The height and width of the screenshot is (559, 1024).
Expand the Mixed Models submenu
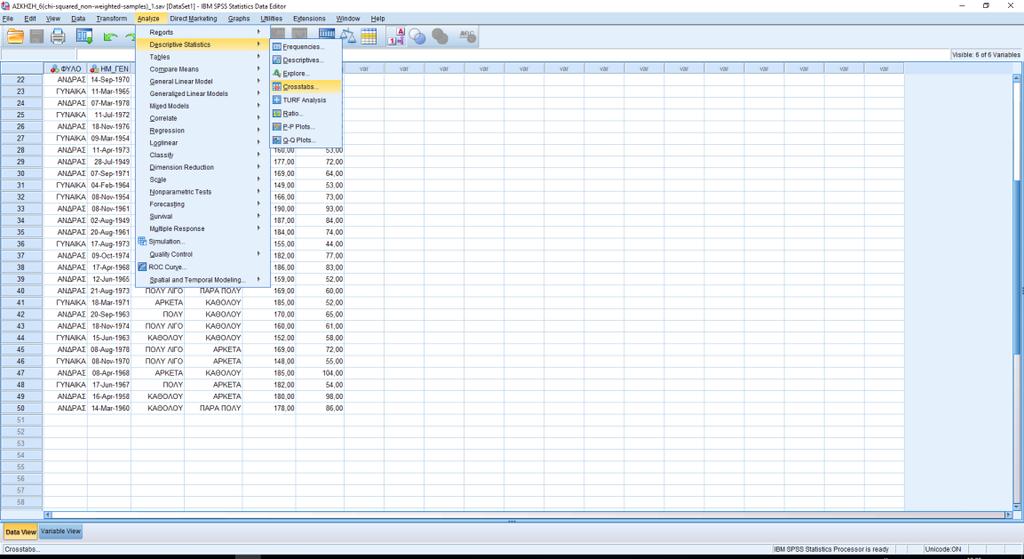click(202, 106)
